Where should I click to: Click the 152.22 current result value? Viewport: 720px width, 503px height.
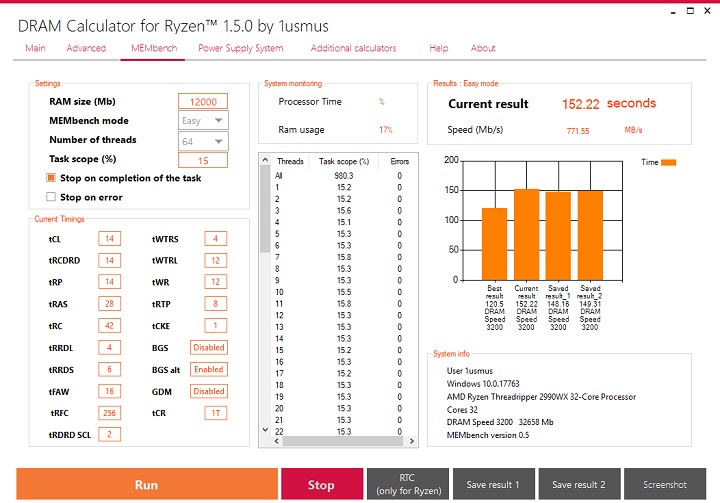click(580, 104)
